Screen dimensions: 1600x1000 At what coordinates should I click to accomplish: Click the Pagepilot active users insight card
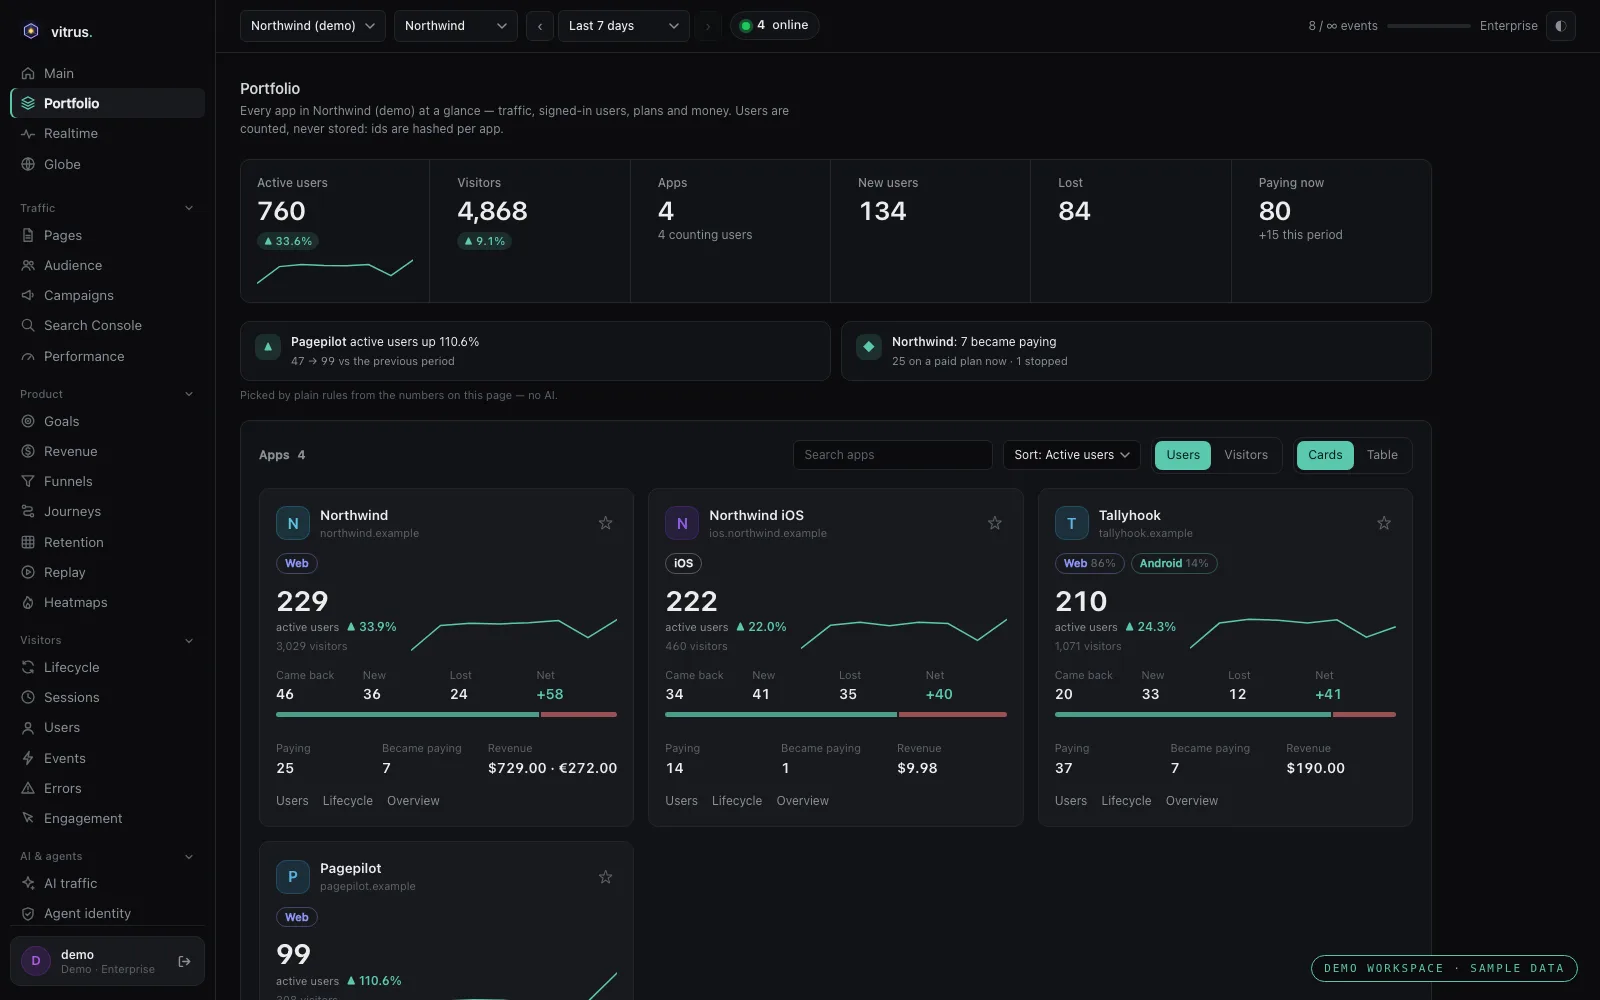click(535, 351)
